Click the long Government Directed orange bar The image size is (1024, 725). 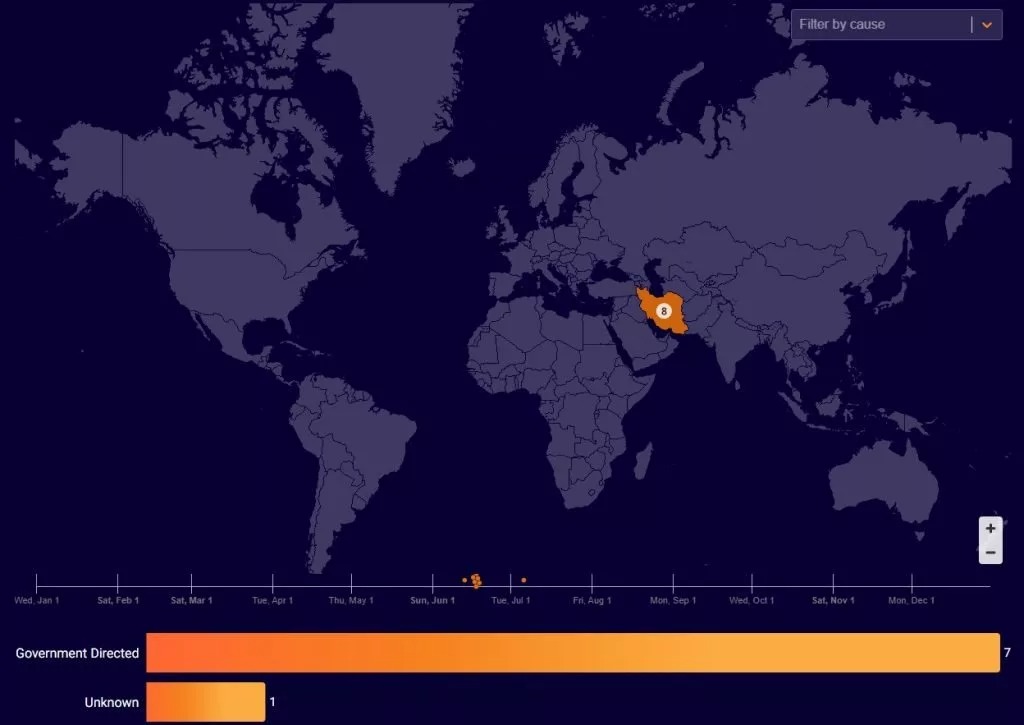[572, 653]
